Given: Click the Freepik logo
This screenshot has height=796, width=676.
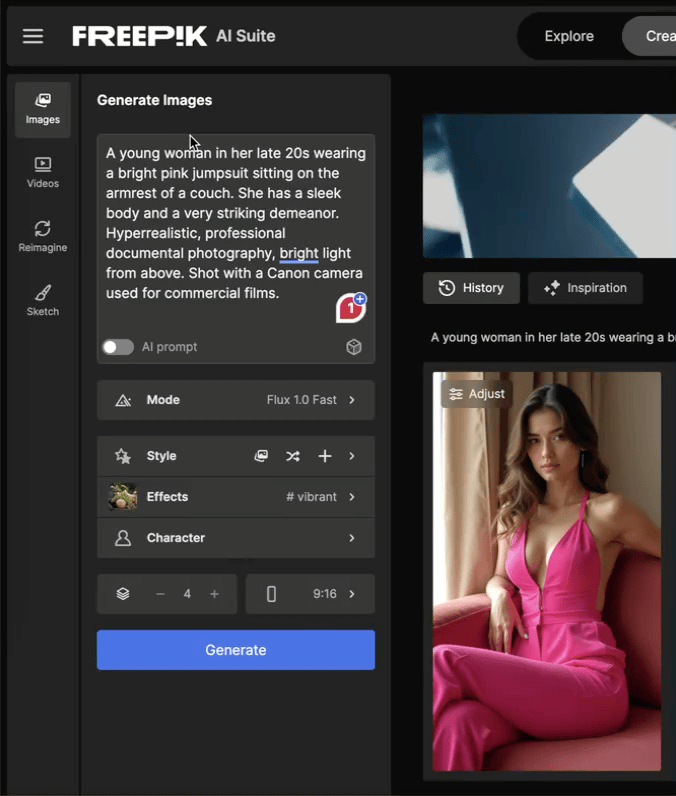Looking at the screenshot, I should coord(140,36).
